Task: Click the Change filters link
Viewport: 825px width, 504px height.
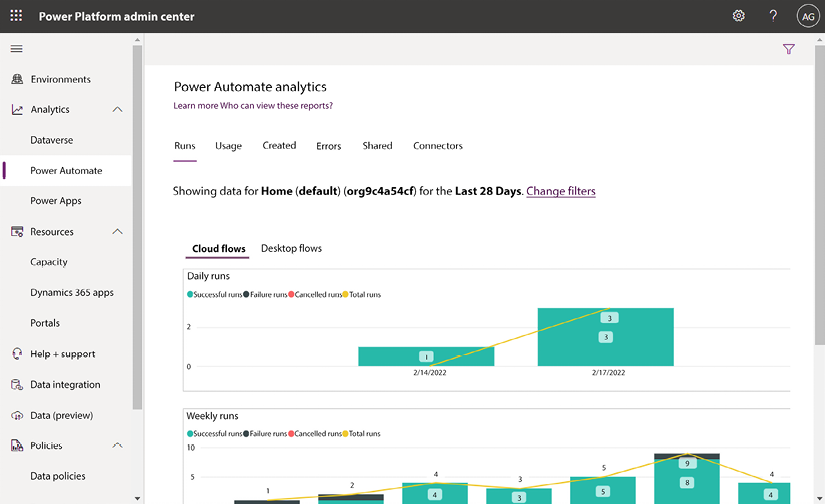Action: pyautogui.click(x=561, y=191)
